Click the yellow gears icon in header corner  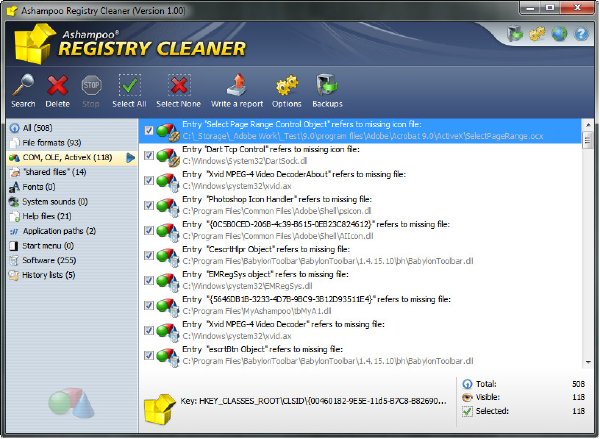[537, 34]
